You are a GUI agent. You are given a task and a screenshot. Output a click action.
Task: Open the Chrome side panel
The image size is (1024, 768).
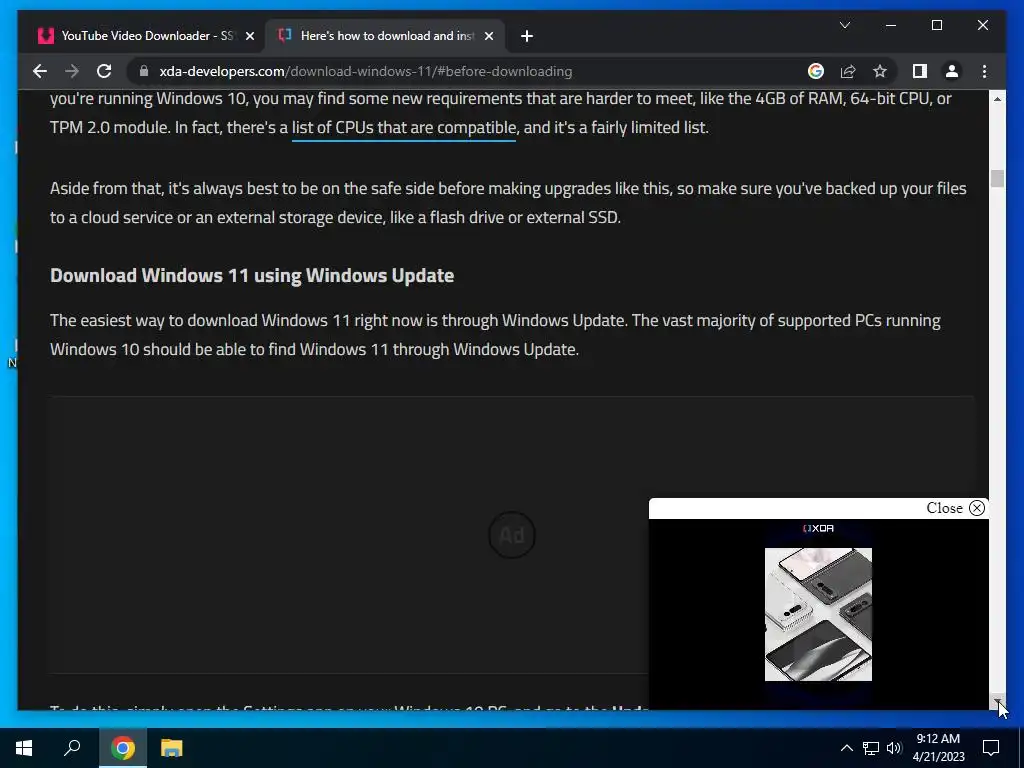(x=920, y=71)
